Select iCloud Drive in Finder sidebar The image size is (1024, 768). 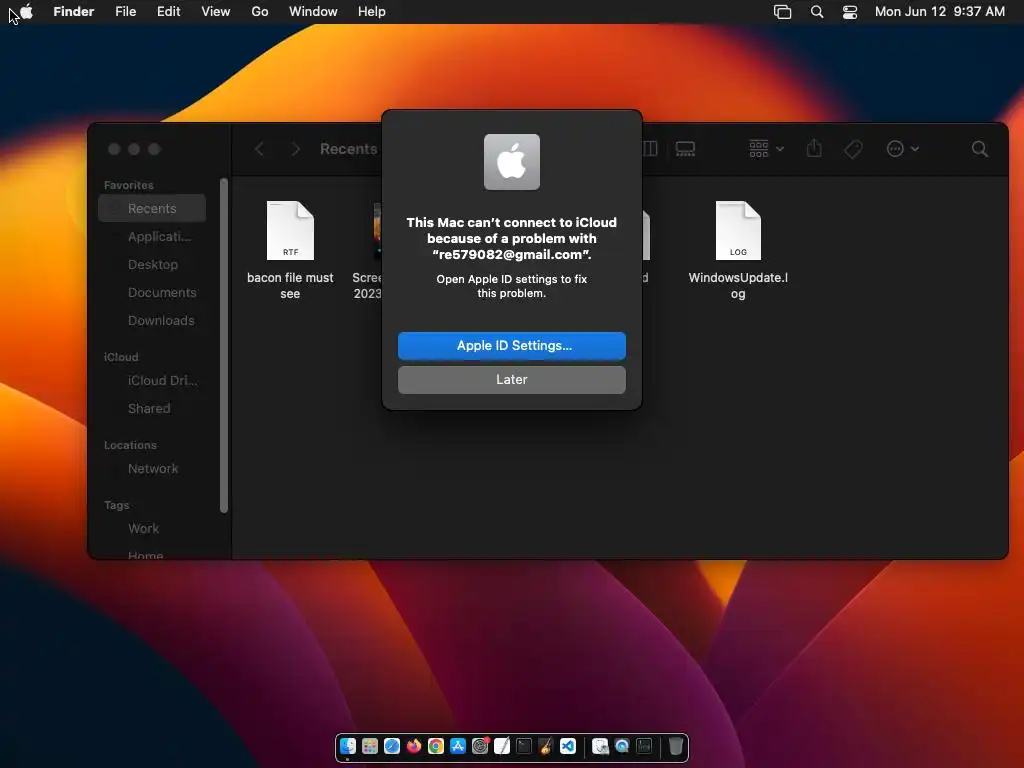click(152, 380)
